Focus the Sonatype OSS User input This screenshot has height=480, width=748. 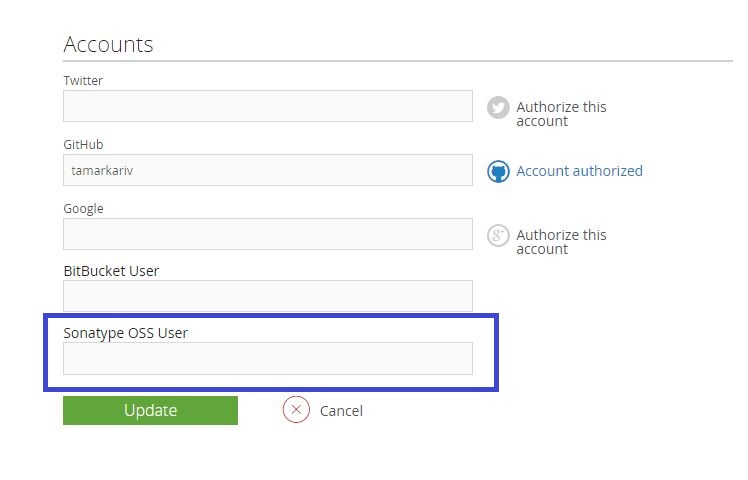[267, 358]
